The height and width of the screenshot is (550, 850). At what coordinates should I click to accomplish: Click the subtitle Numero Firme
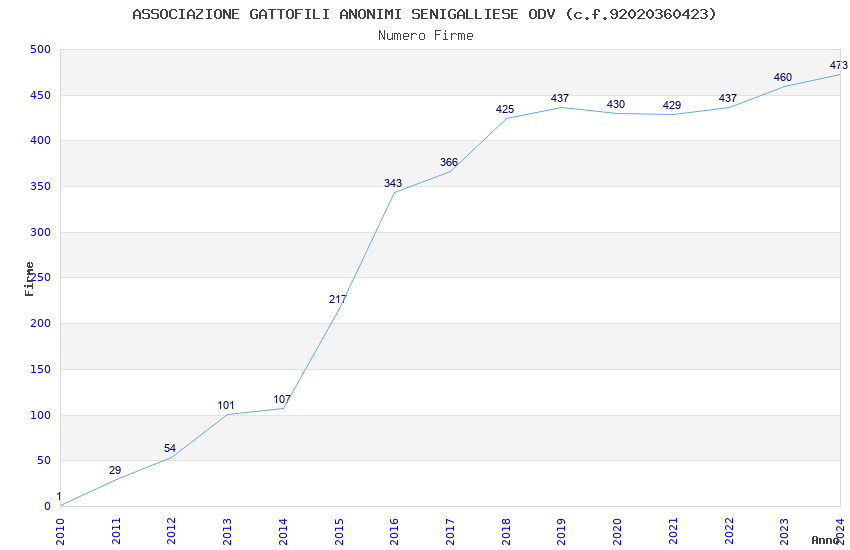click(x=426, y=36)
